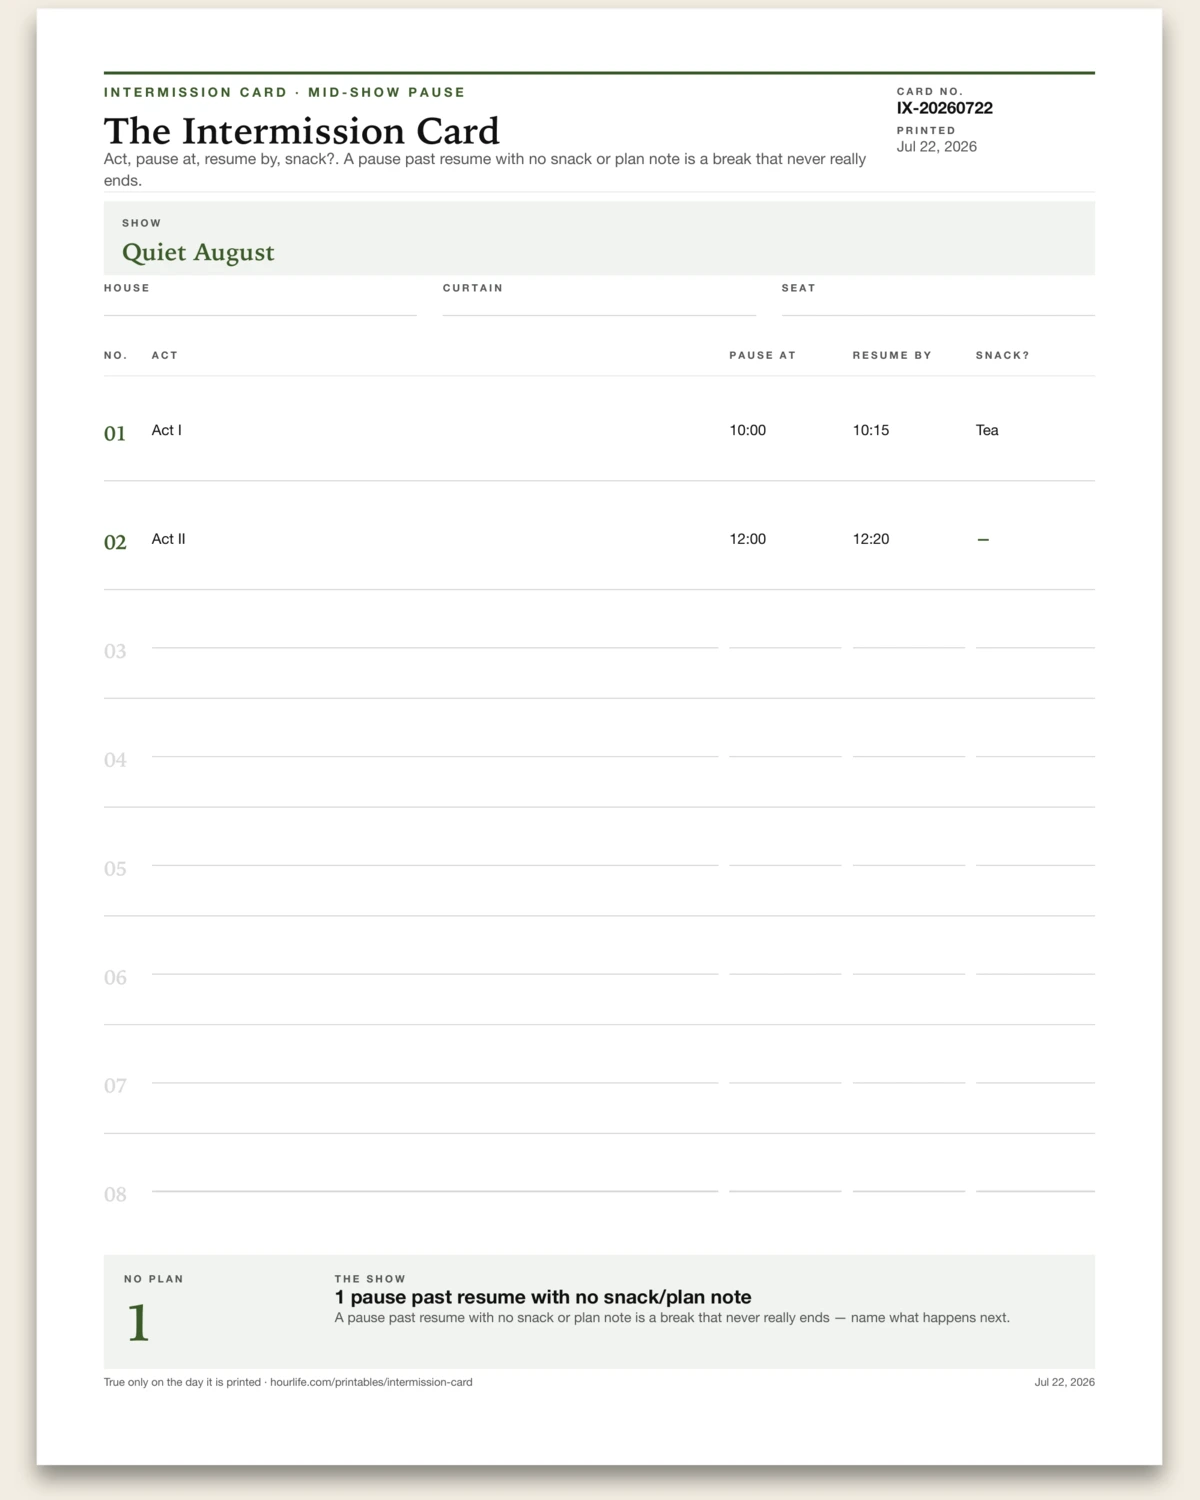1200x1500 pixels.
Task: Click the Quiet August show title
Action: tap(198, 252)
